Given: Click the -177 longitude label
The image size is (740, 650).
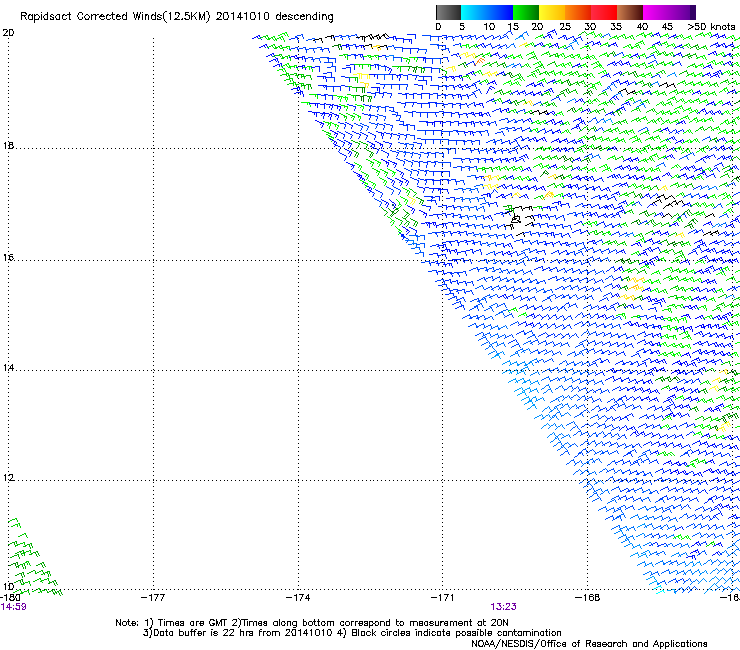Looking at the screenshot, I should 153,598.
